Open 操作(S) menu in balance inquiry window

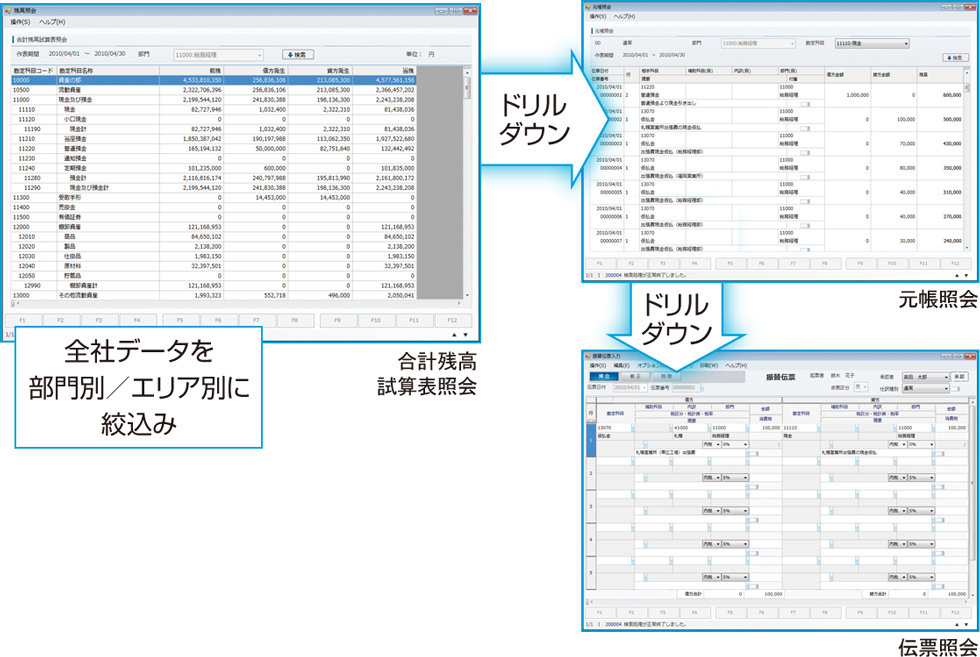[x=20, y=22]
